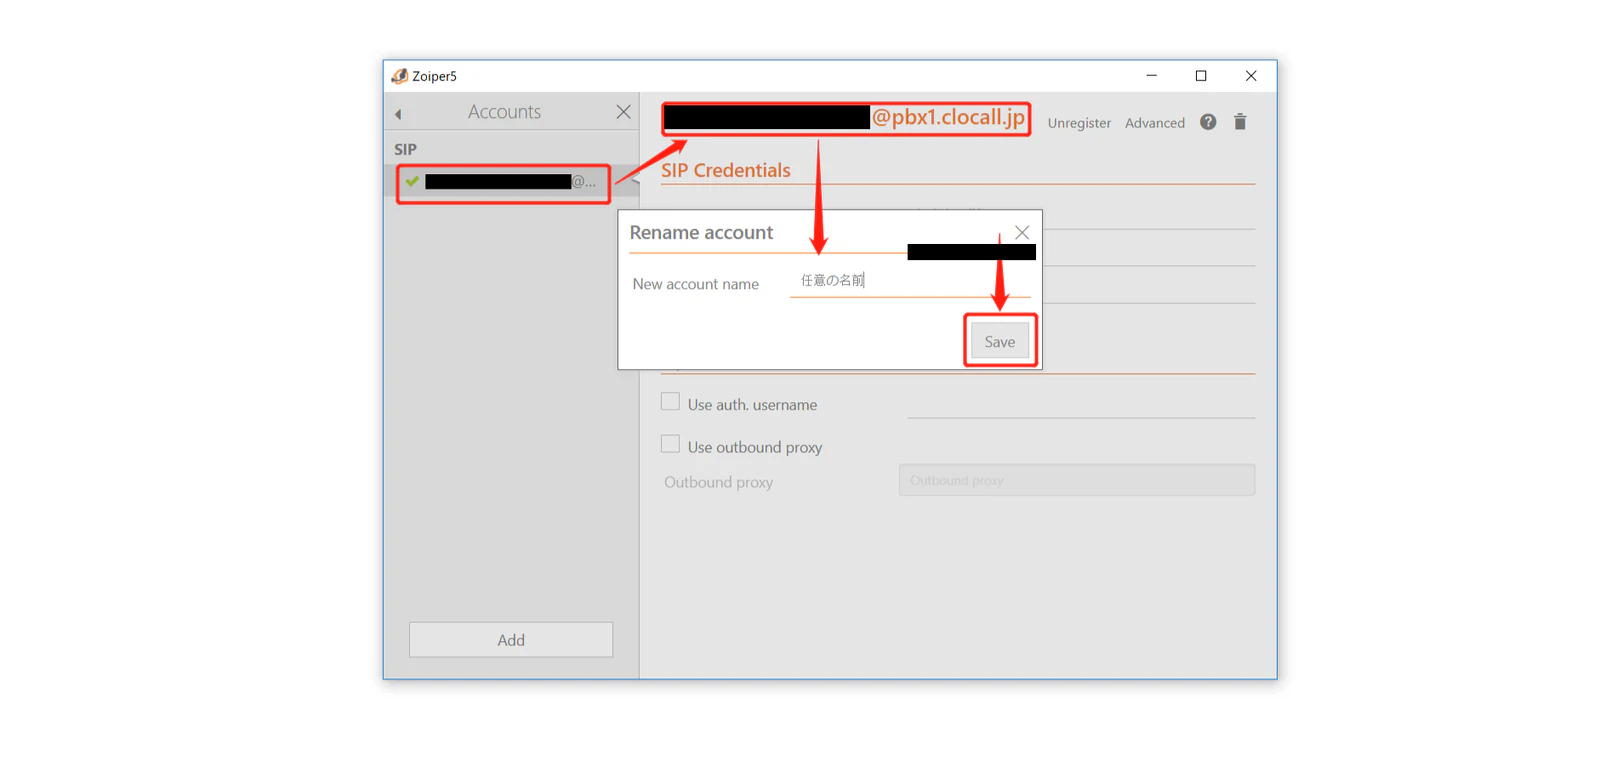Minimize the Zoiper5 window
1600x784 pixels.
pos(1151,76)
